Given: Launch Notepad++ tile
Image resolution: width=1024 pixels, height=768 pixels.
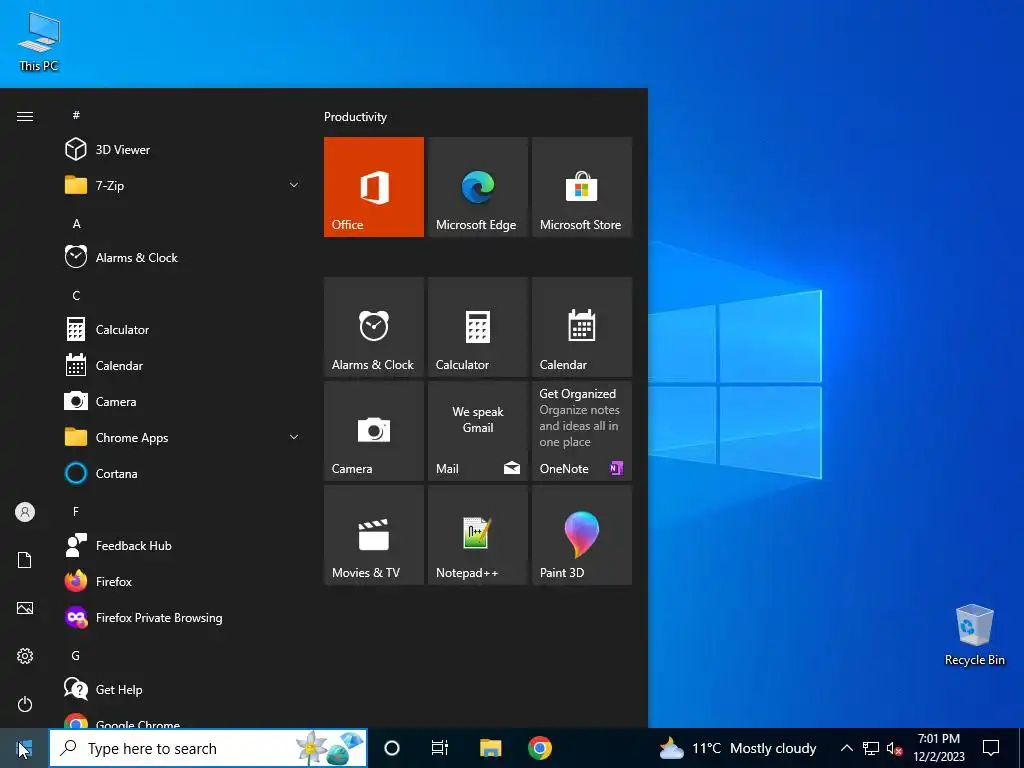Looking at the screenshot, I should (x=477, y=535).
